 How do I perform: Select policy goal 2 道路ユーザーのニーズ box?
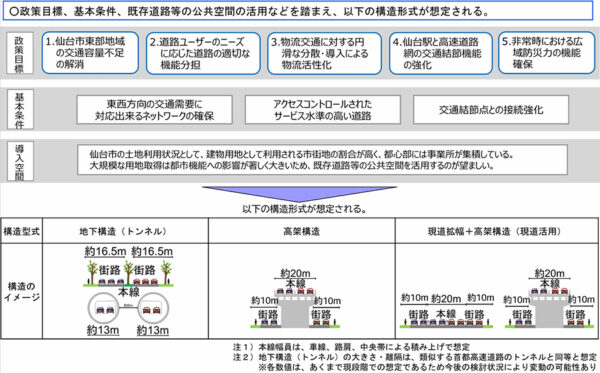pos(203,53)
